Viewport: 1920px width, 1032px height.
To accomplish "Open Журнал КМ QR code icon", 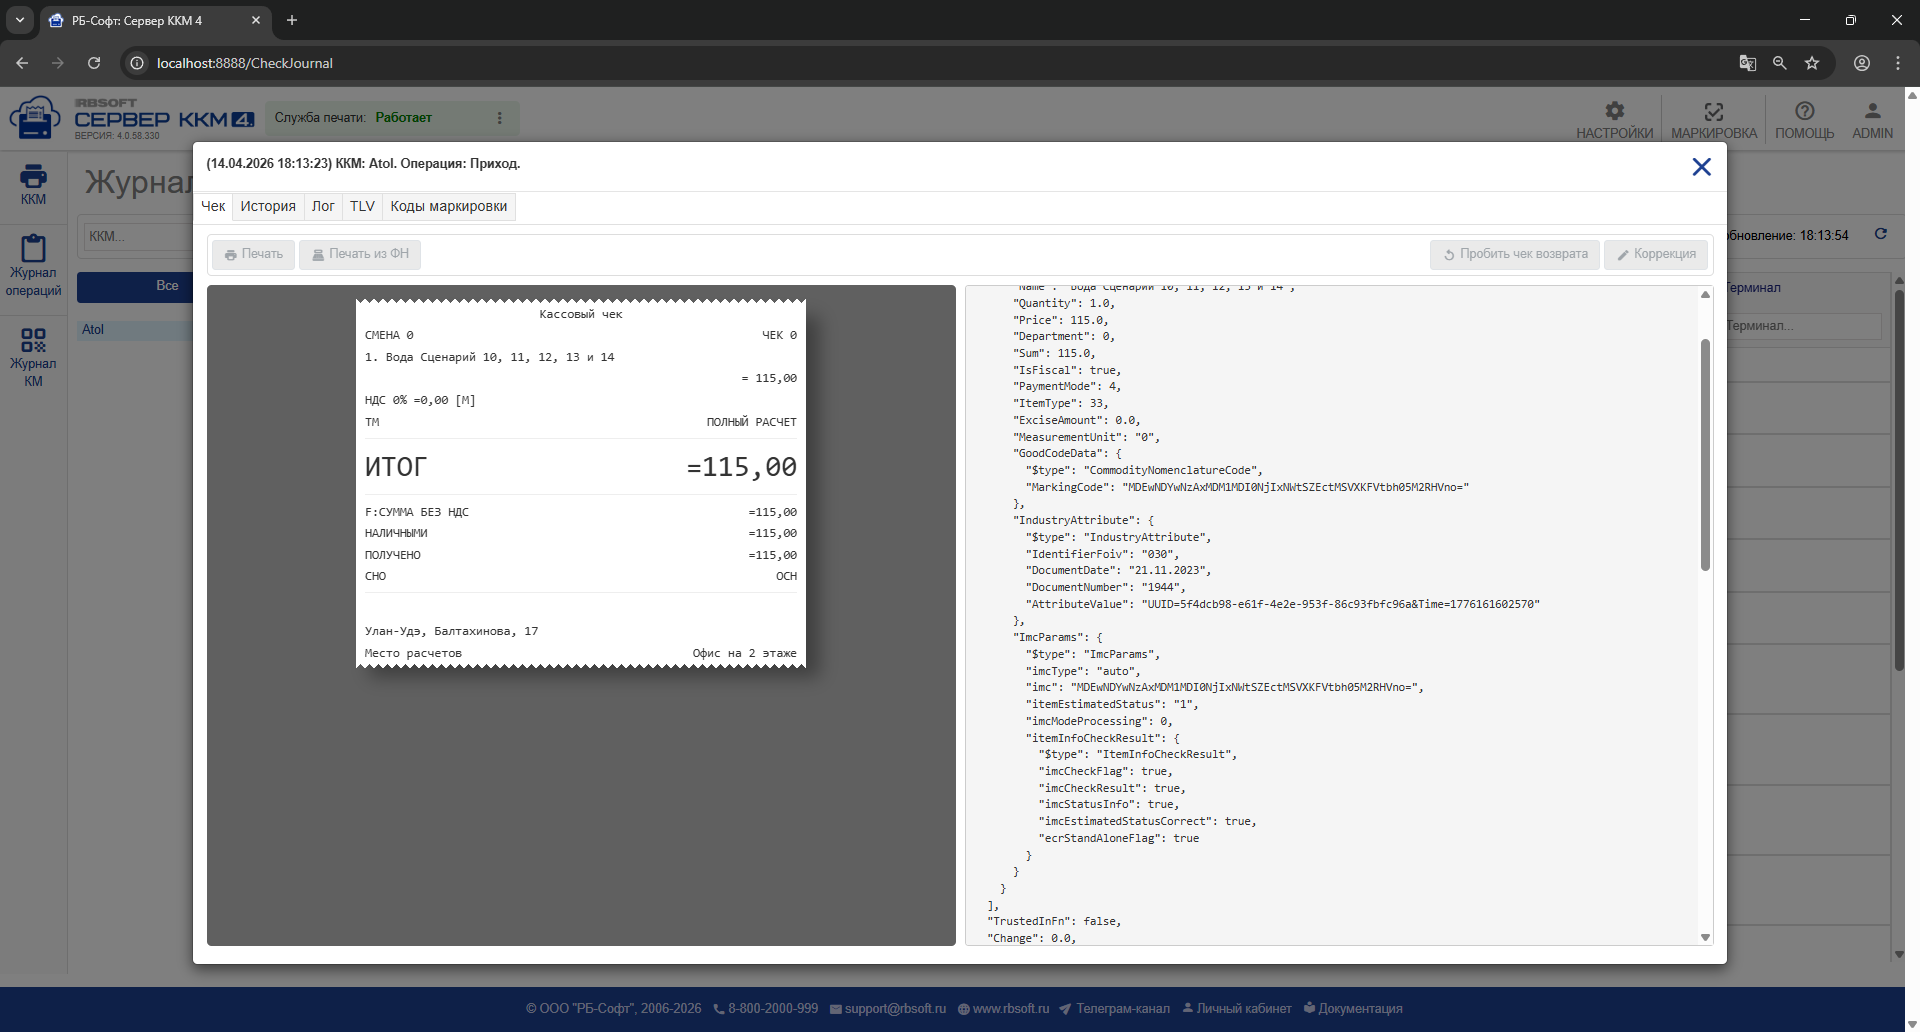I will pos(33,340).
